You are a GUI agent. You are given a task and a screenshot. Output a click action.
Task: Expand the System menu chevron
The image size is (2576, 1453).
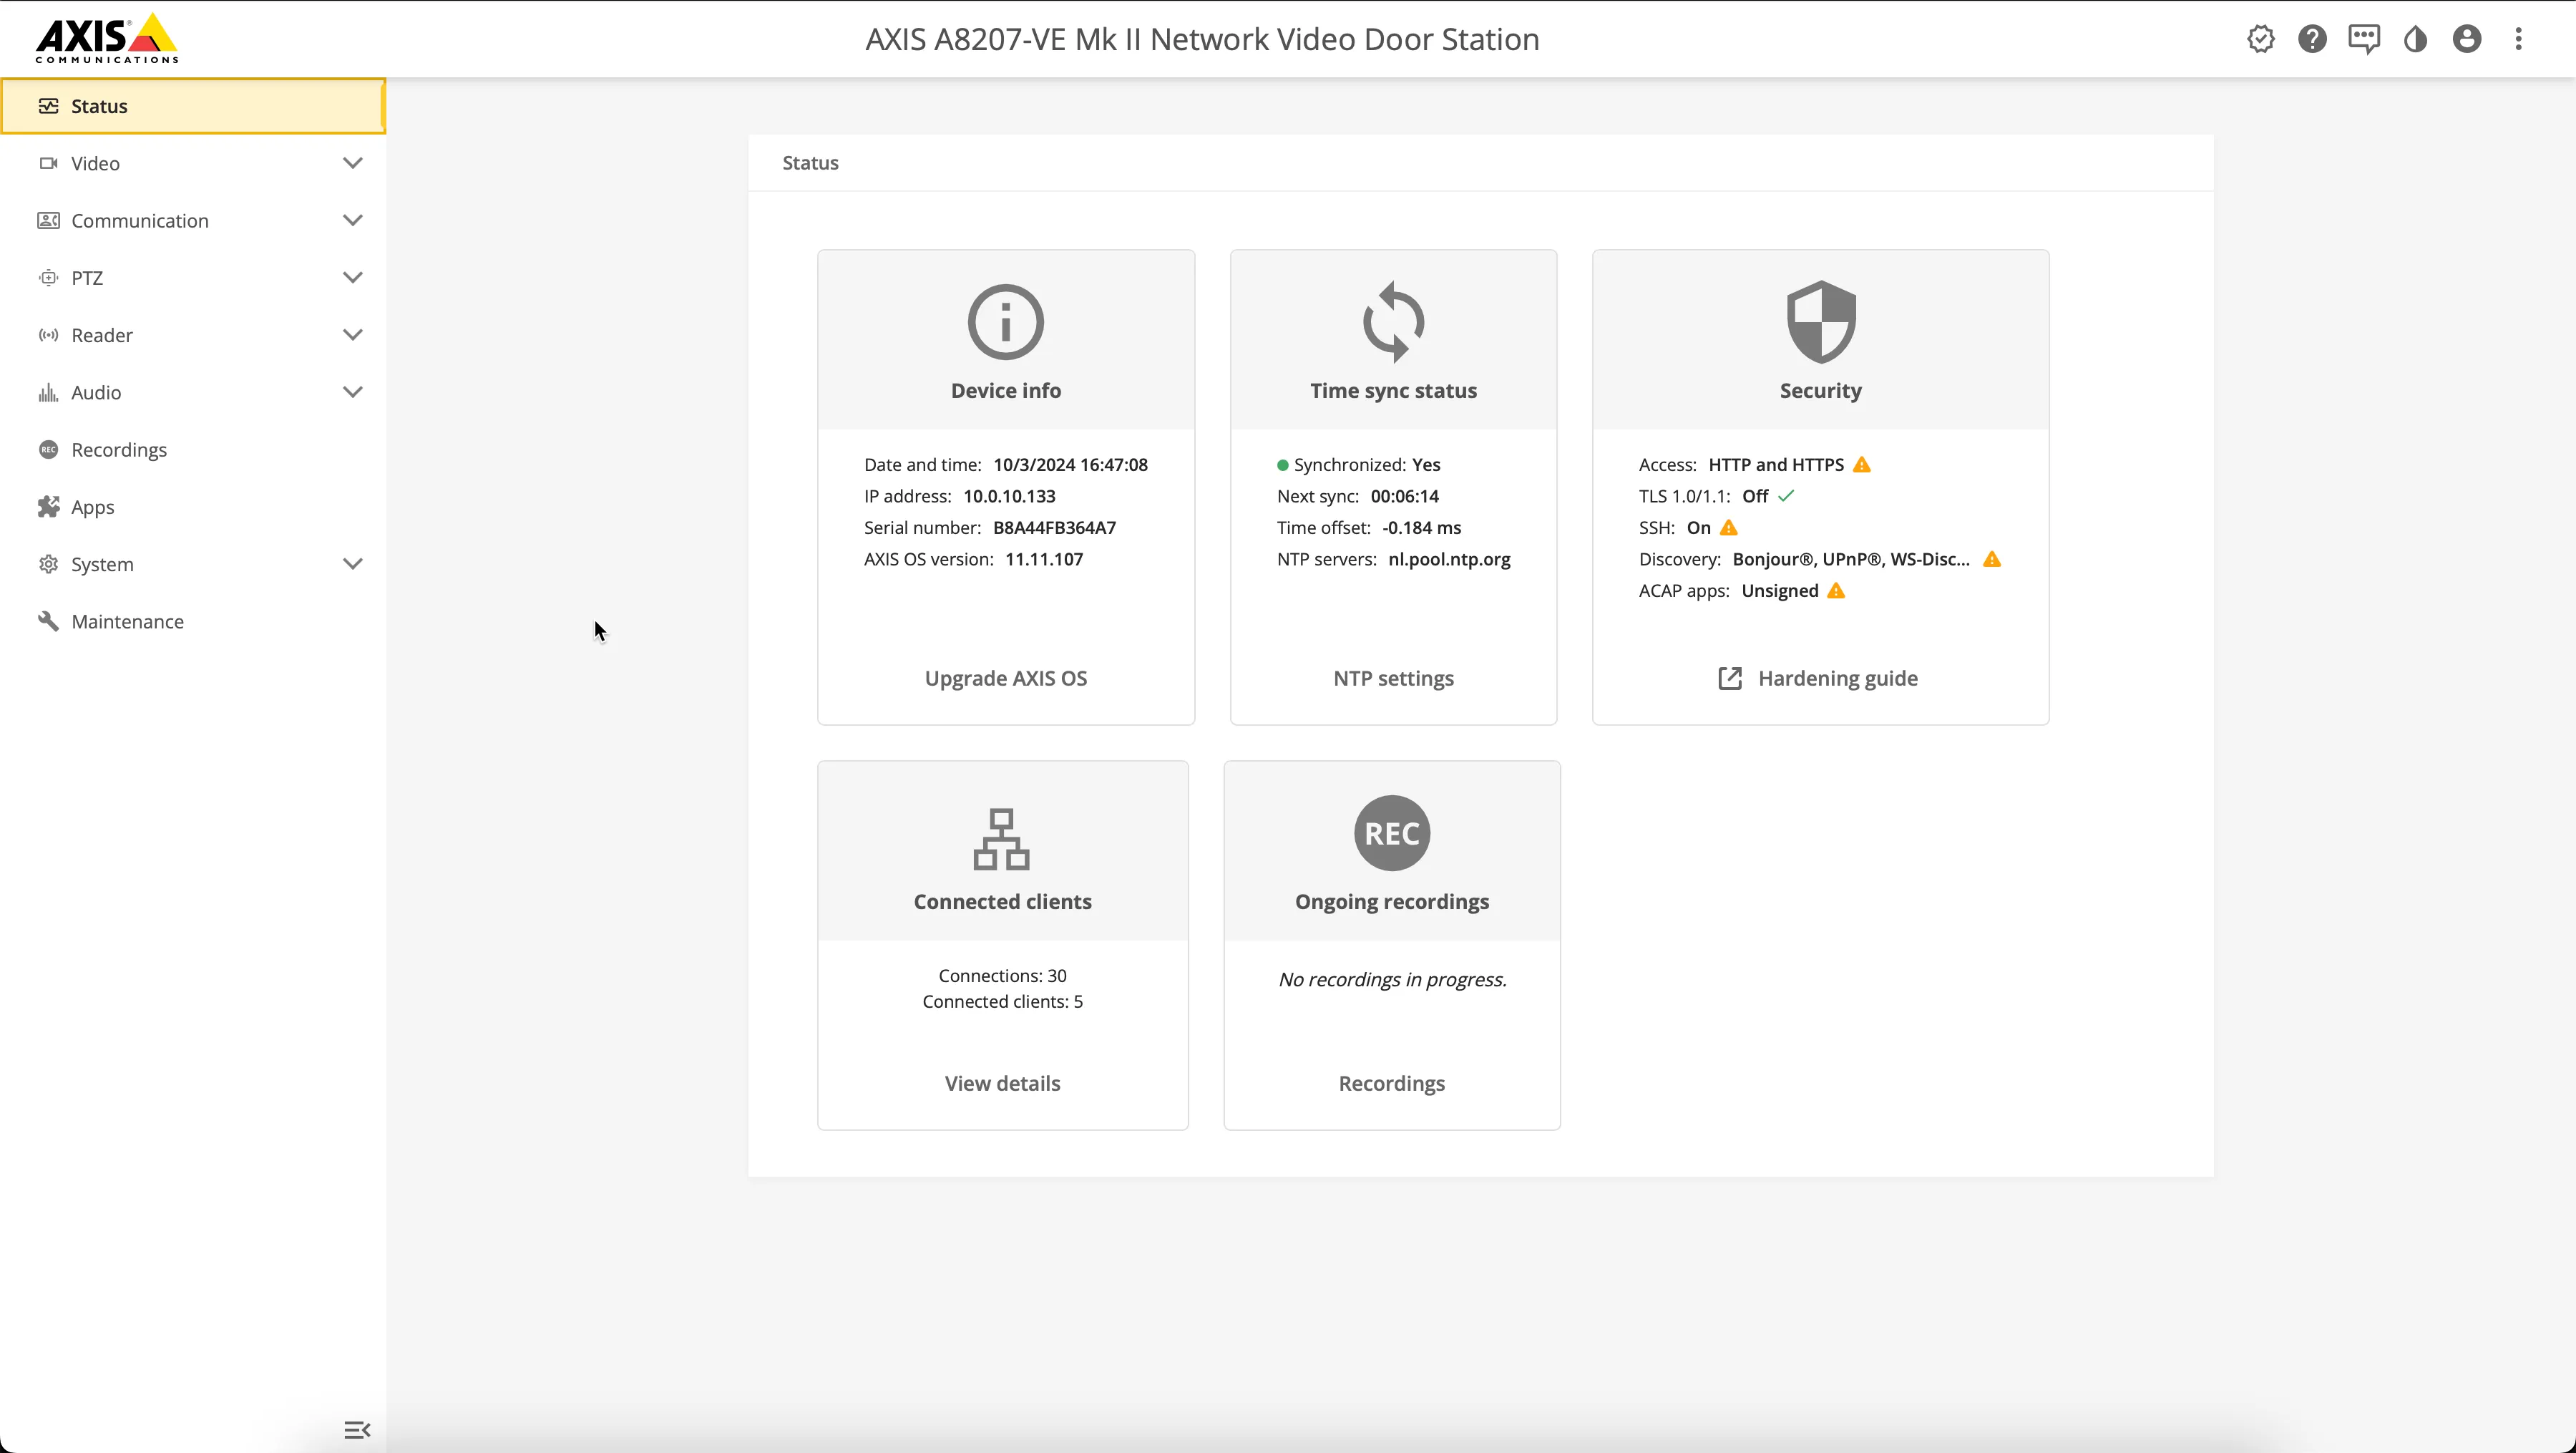[x=352, y=564]
